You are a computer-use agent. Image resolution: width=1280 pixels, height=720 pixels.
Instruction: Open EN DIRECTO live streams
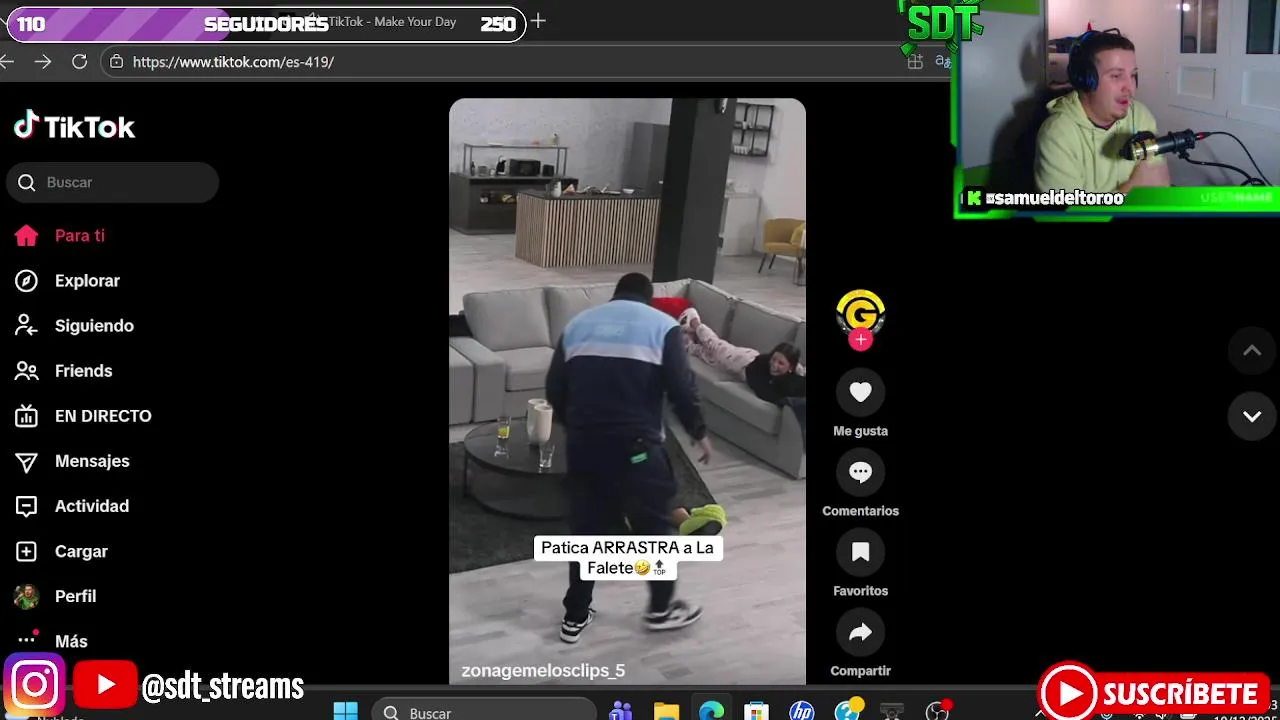(x=103, y=416)
